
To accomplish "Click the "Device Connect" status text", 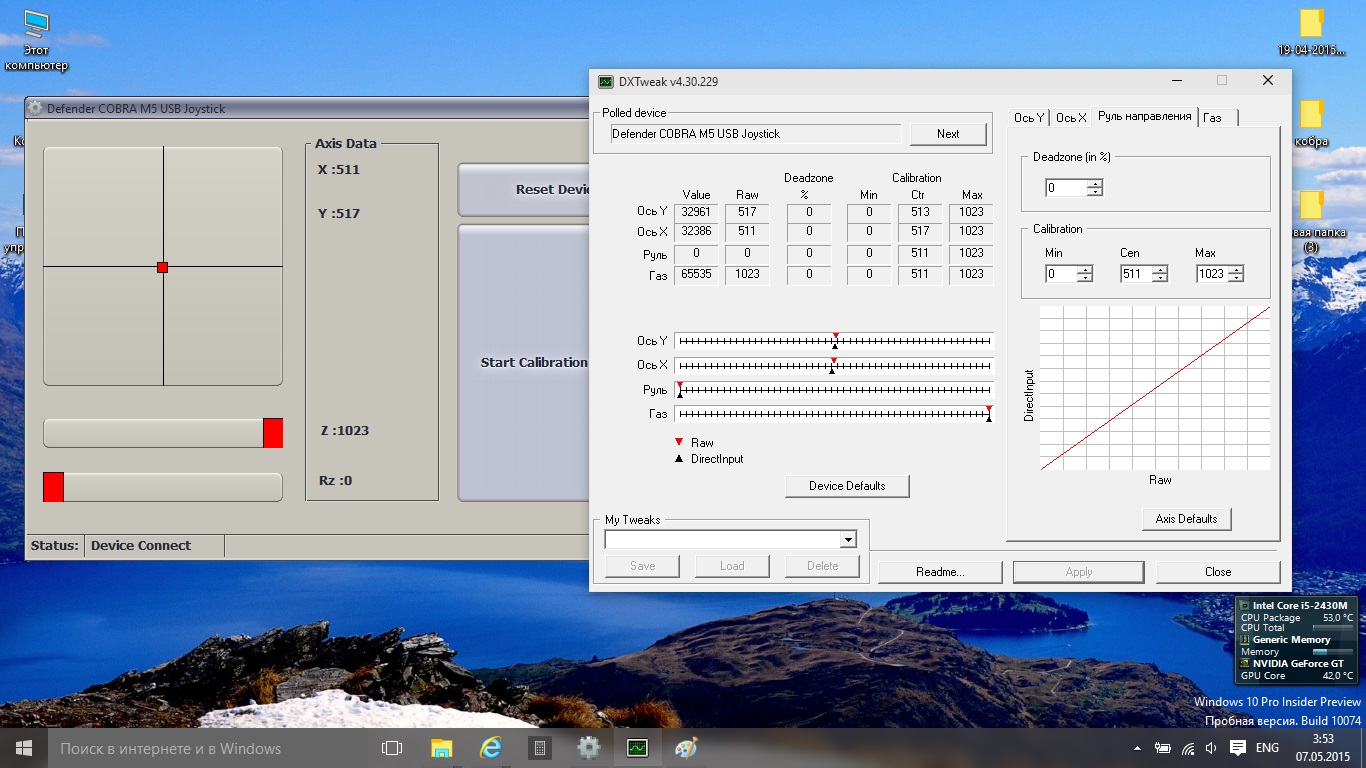I will coord(141,546).
